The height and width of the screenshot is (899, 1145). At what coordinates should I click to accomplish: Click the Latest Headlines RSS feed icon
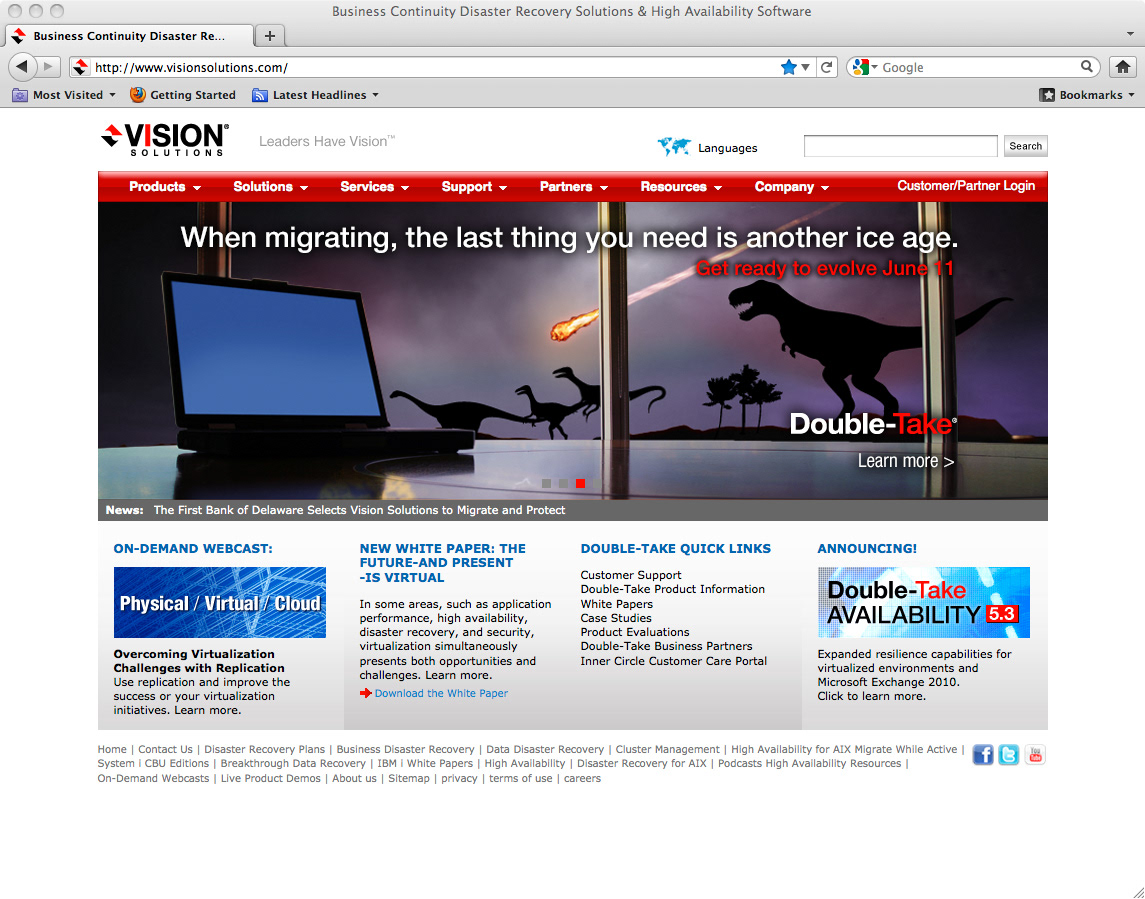[259, 95]
